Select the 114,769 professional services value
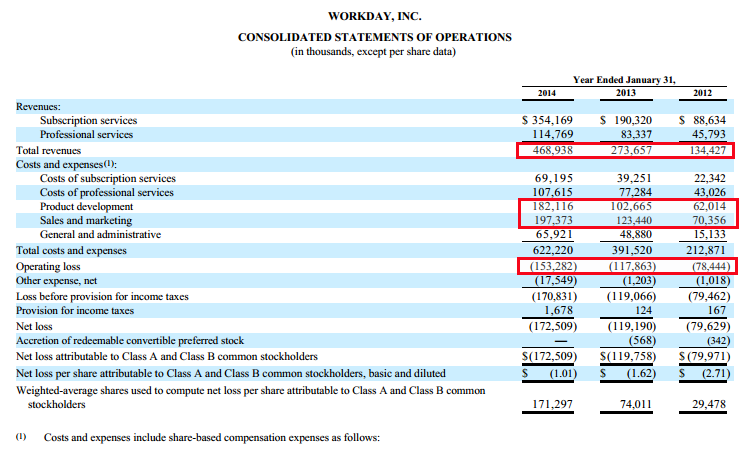This screenshot has height=455, width=751. pos(553,134)
